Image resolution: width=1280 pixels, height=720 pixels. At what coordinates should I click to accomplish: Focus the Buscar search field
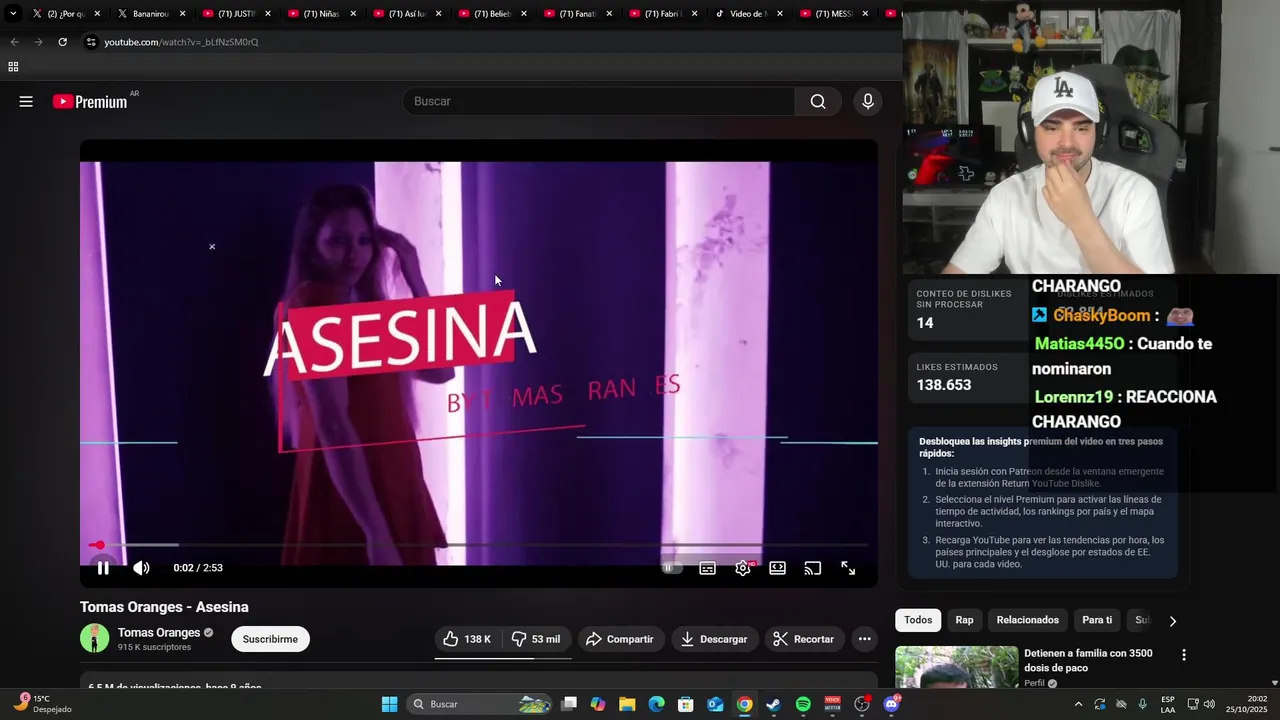coord(598,101)
